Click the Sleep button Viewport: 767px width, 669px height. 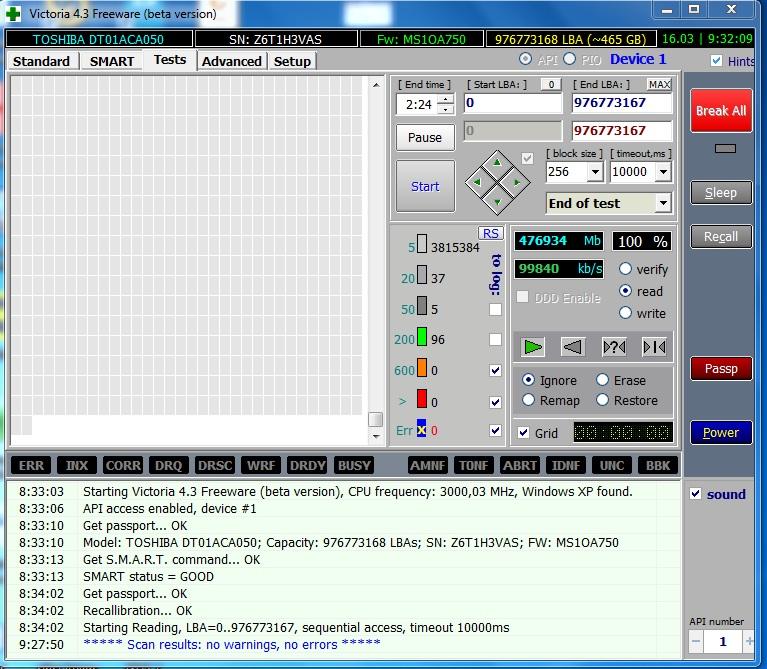pos(721,192)
